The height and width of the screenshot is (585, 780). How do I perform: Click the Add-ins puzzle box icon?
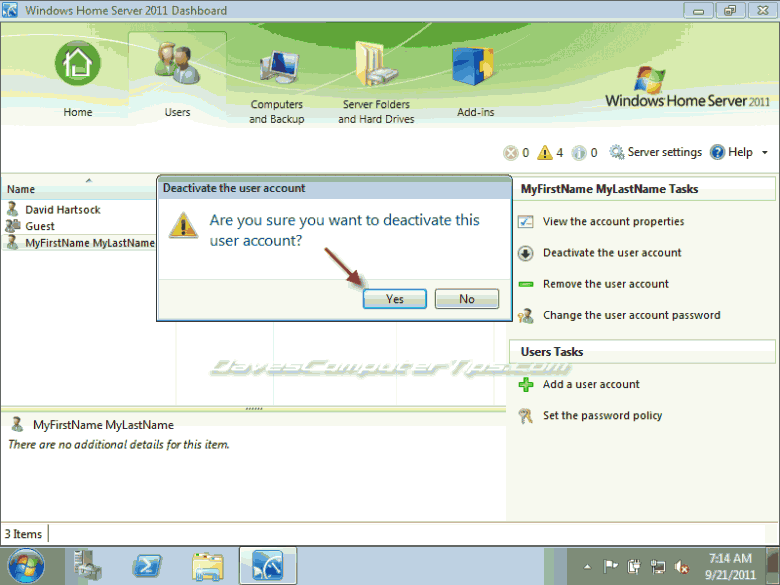[473, 65]
